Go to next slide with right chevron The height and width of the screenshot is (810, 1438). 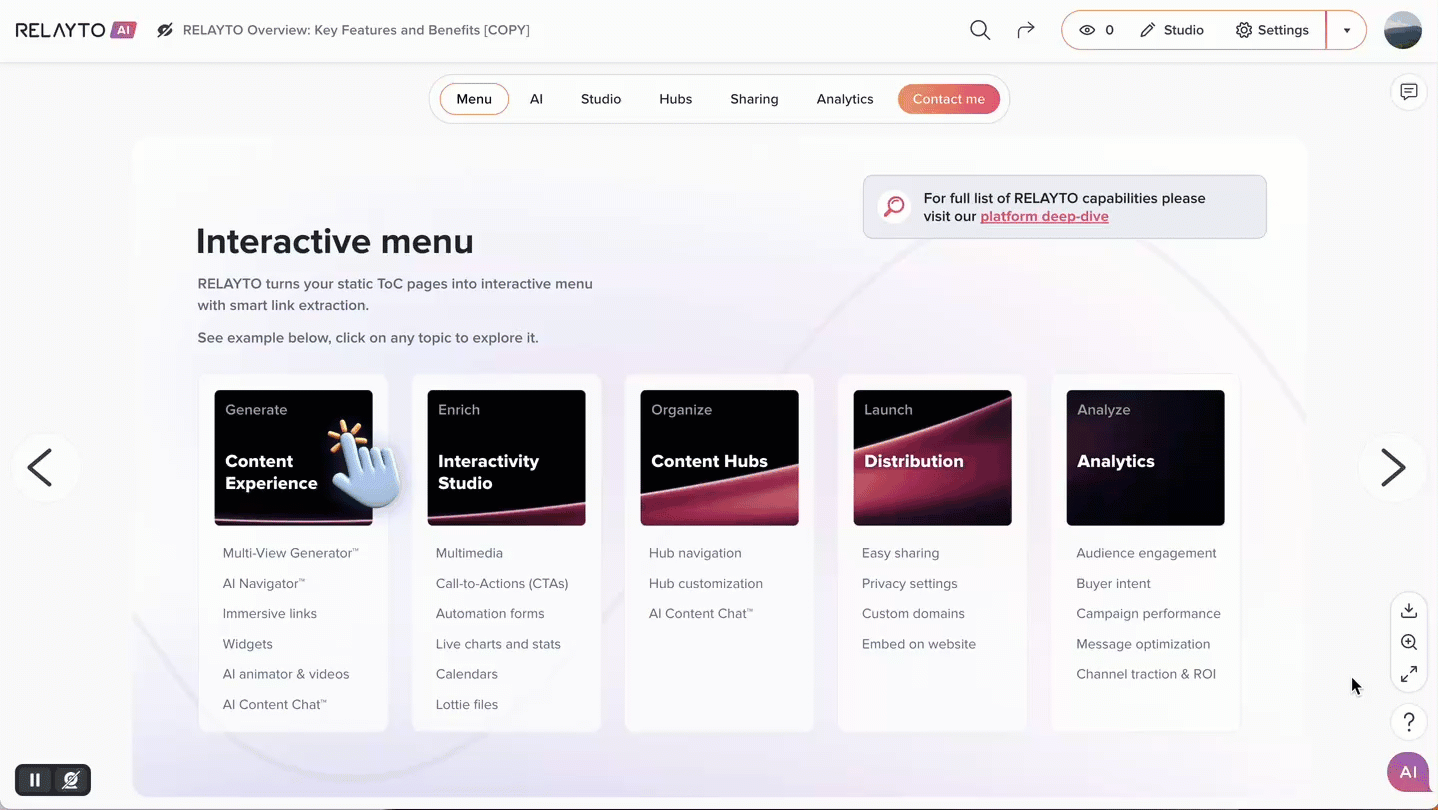point(1392,467)
